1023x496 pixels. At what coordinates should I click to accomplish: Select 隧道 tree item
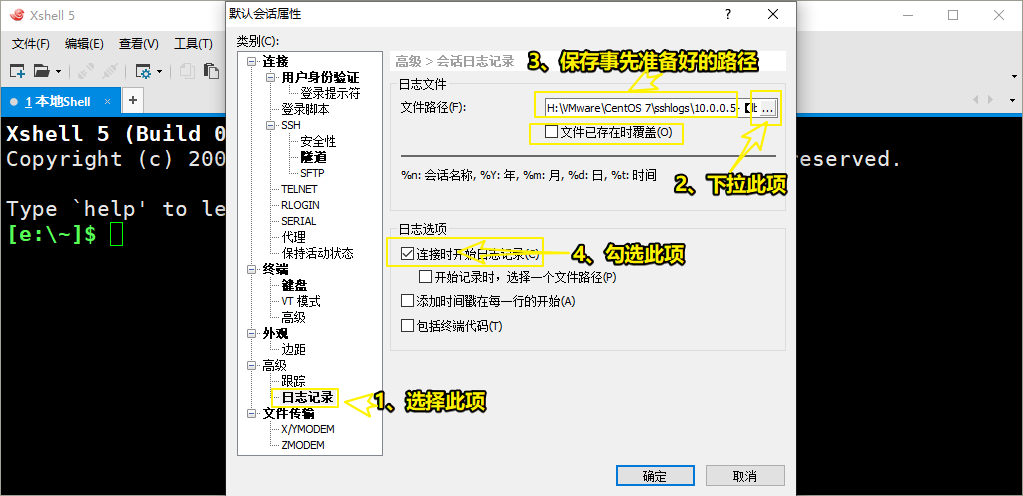tap(313, 157)
